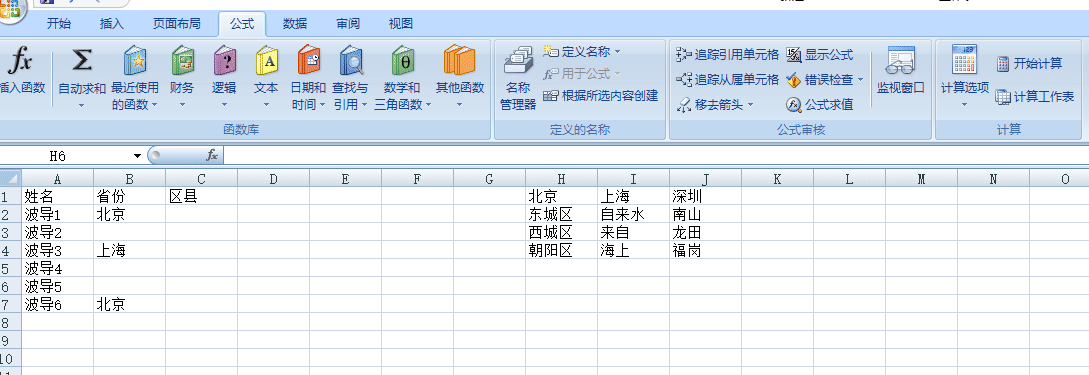Select cell C1 containing 区县
This screenshot has height=375, width=1089.
201,197
